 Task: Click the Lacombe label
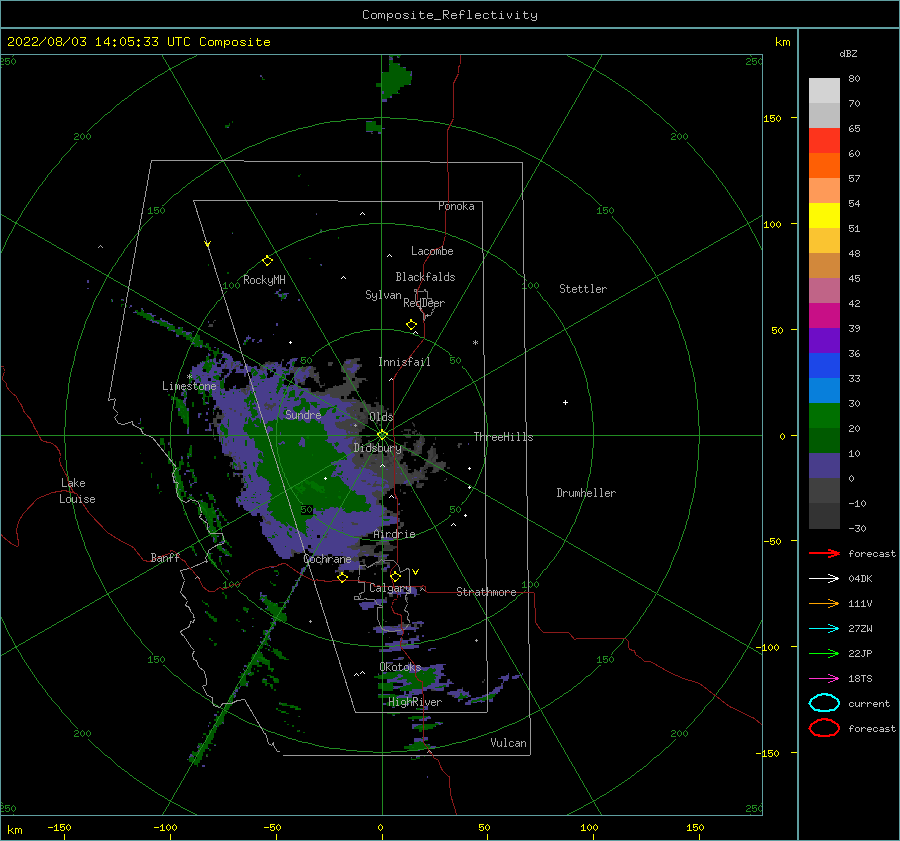tap(432, 251)
